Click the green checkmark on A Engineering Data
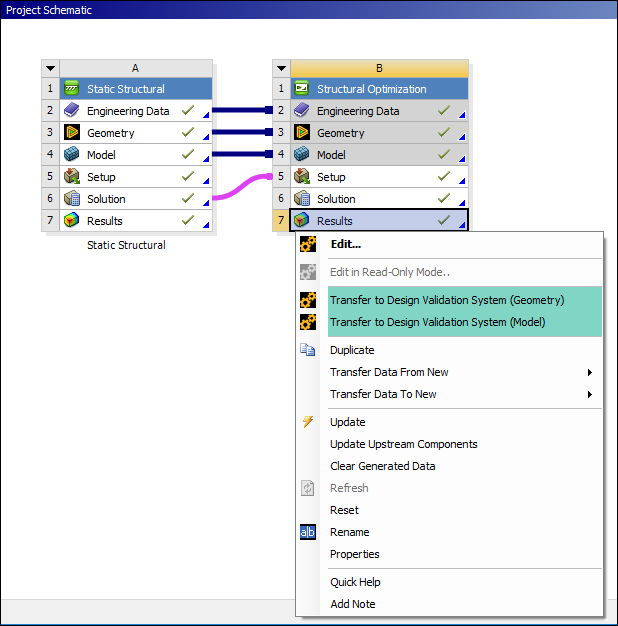The image size is (618, 626). (188, 110)
